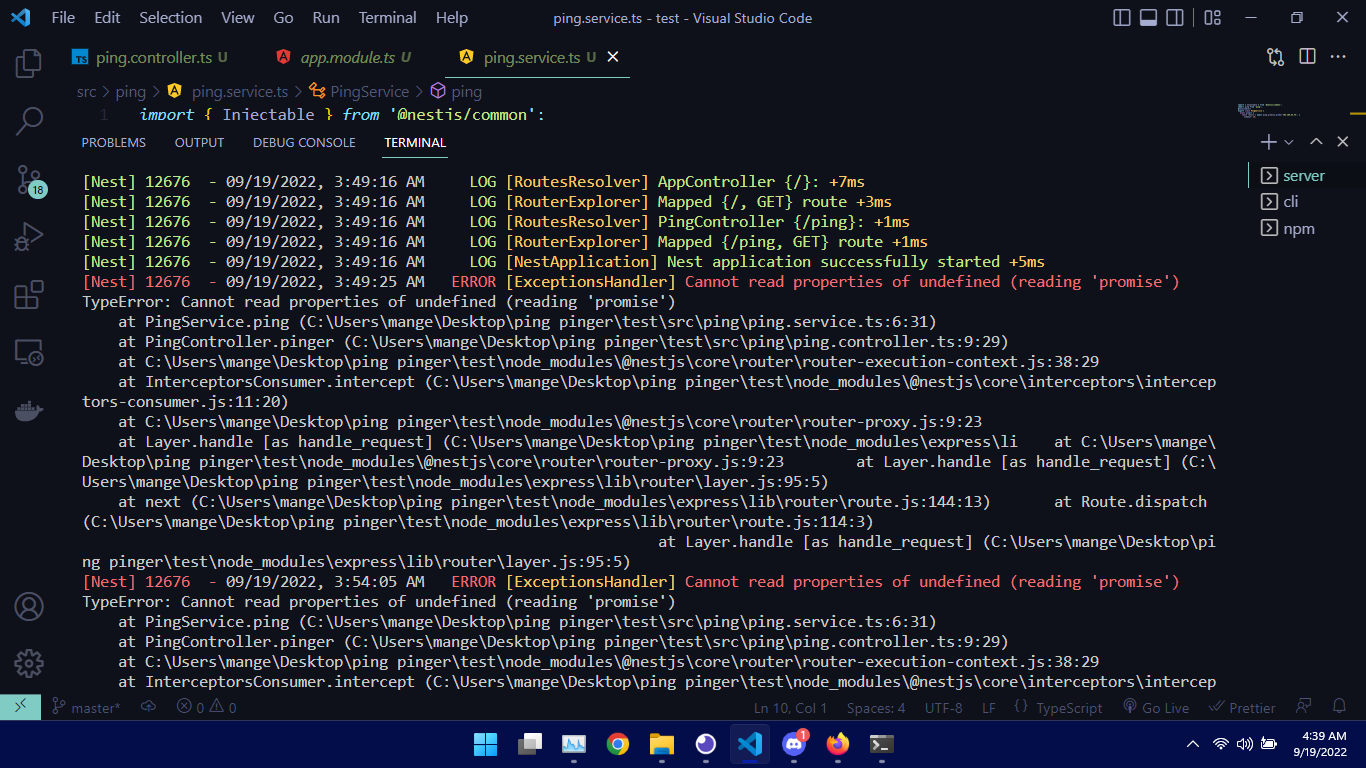Split the editor to the right
Screen dimensions: 1366x768
(1307, 57)
